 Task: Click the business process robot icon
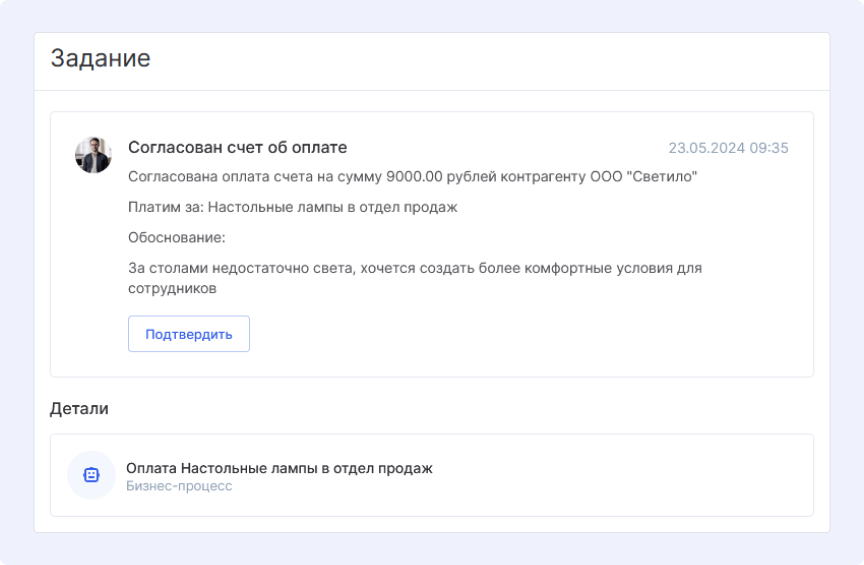[91, 475]
